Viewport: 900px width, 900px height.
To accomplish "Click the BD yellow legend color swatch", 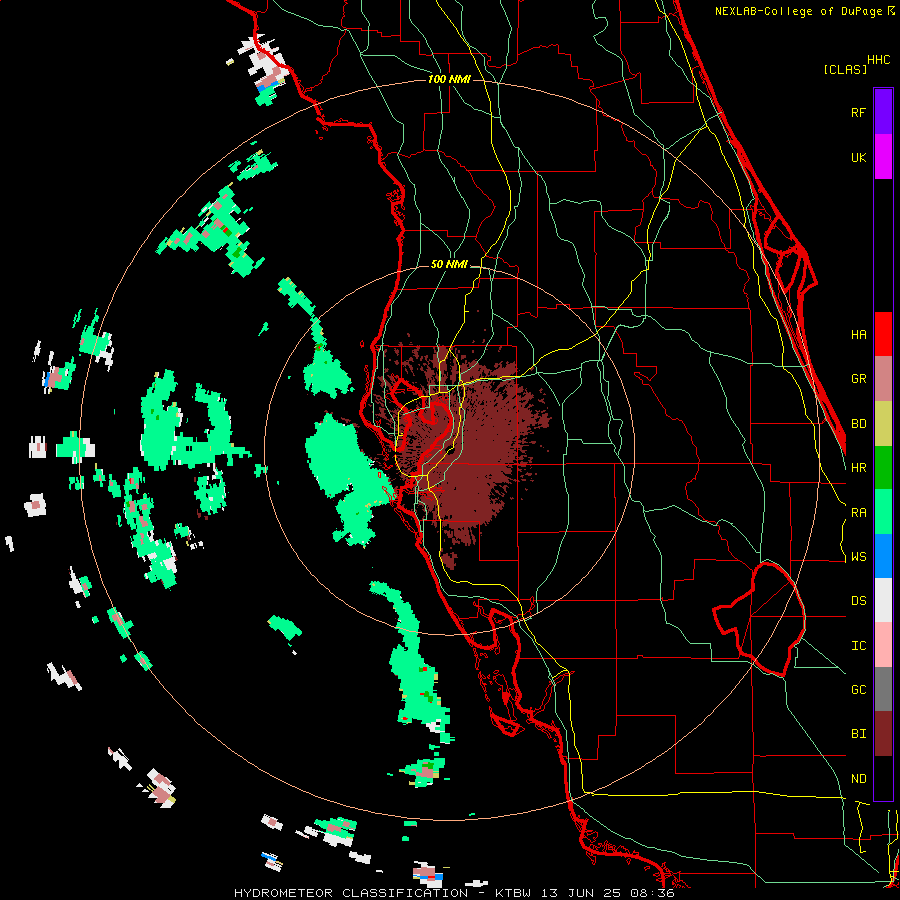I will (x=883, y=424).
